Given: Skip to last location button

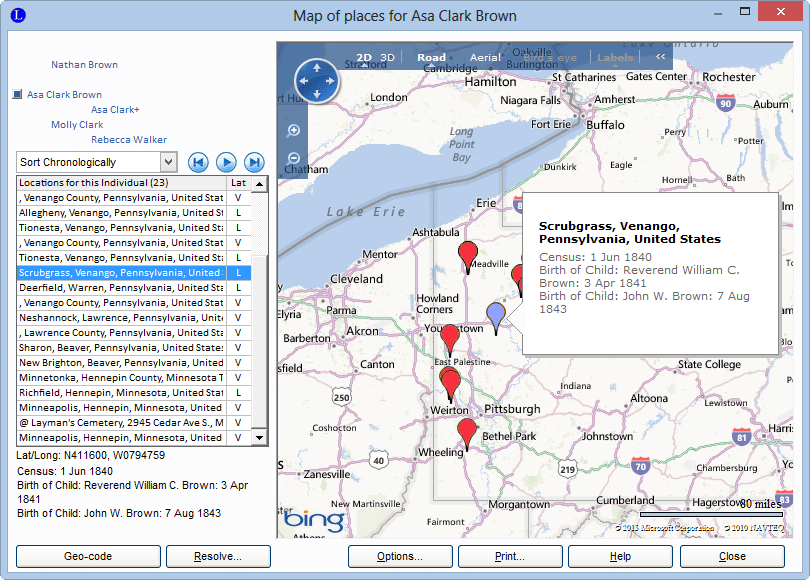Looking at the screenshot, I should click(254, 162).
